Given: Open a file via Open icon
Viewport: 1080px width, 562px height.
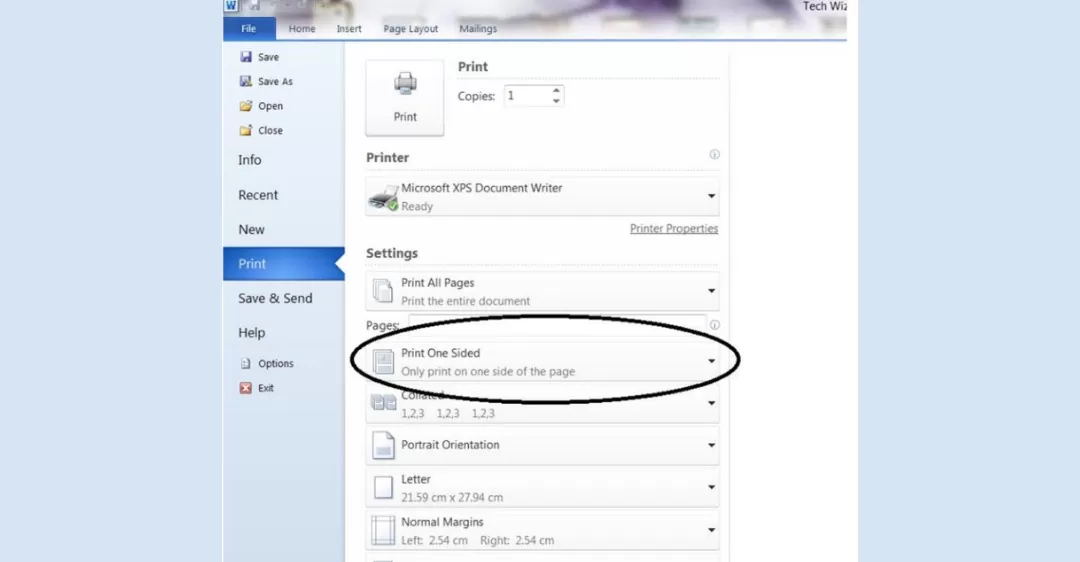Looking at the screenshot, I should point(246,106).
